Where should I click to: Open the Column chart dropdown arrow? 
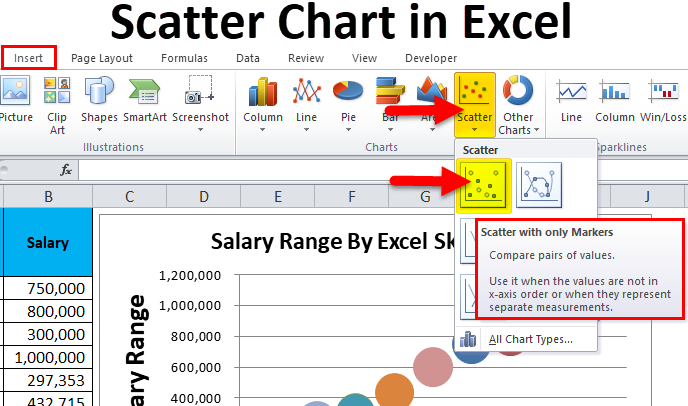(262, 129)
